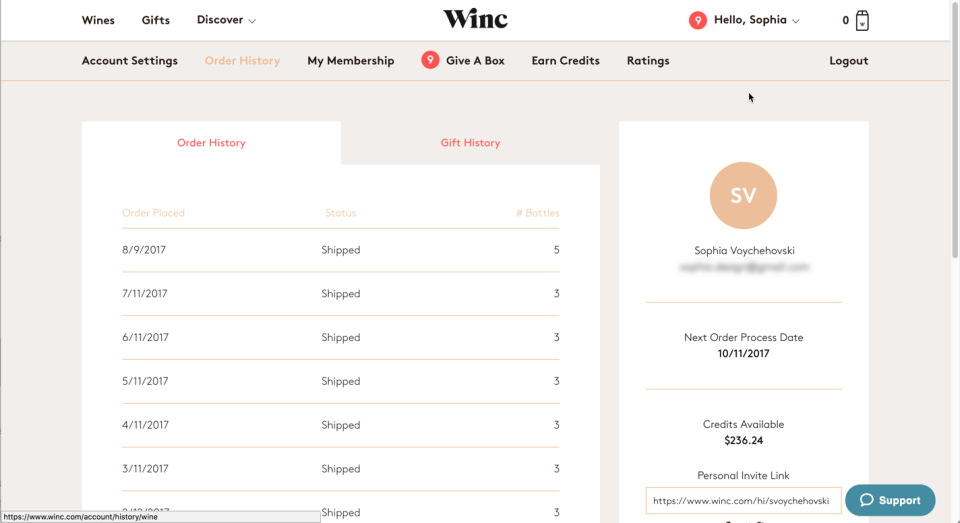Go to Earn Credits
The height and width of the screenshot is (523, 960).
566,61
